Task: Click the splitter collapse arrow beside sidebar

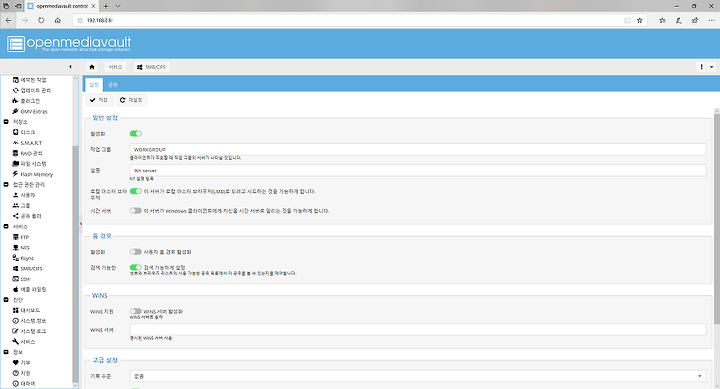Action: [81, 224]
